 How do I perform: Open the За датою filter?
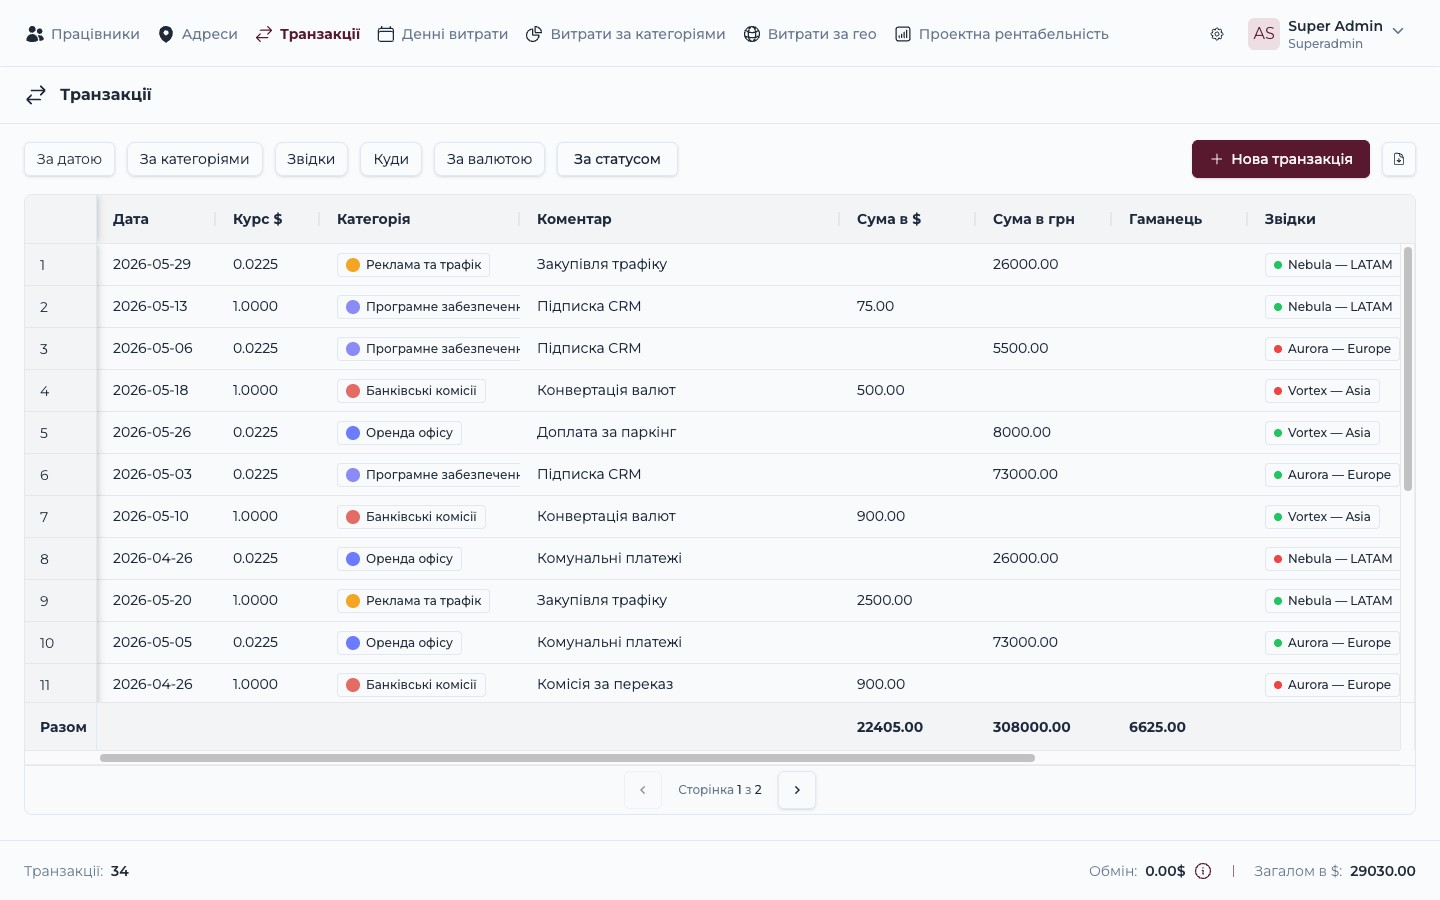click(x=70, y=159)
